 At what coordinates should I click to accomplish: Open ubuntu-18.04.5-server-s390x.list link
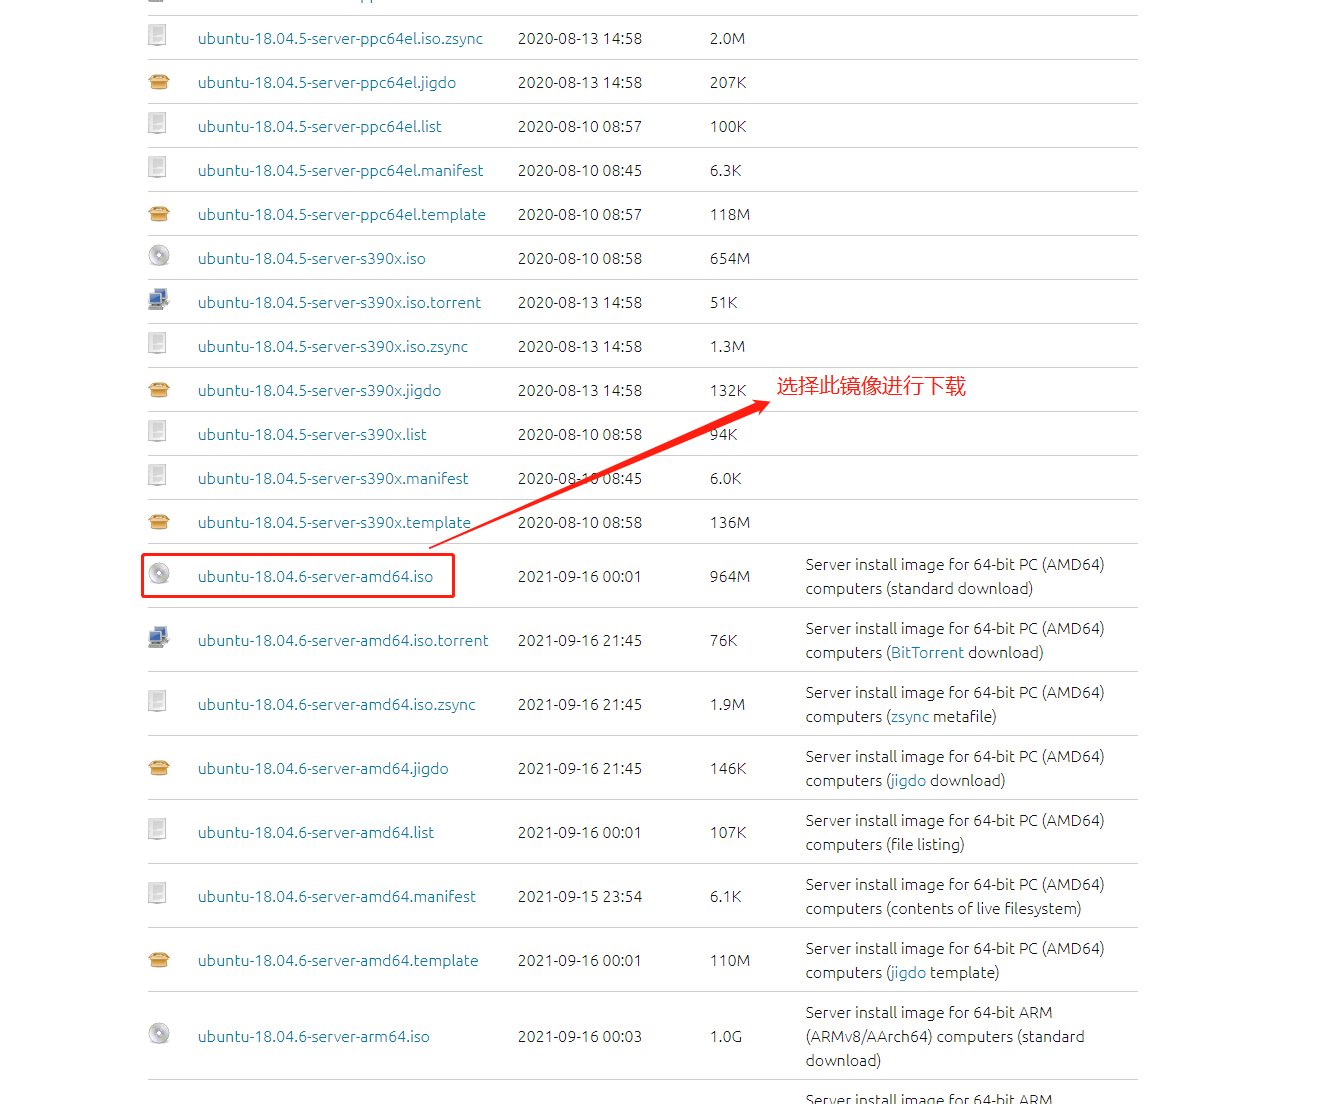pyautogui.click(x=312, y=435)
